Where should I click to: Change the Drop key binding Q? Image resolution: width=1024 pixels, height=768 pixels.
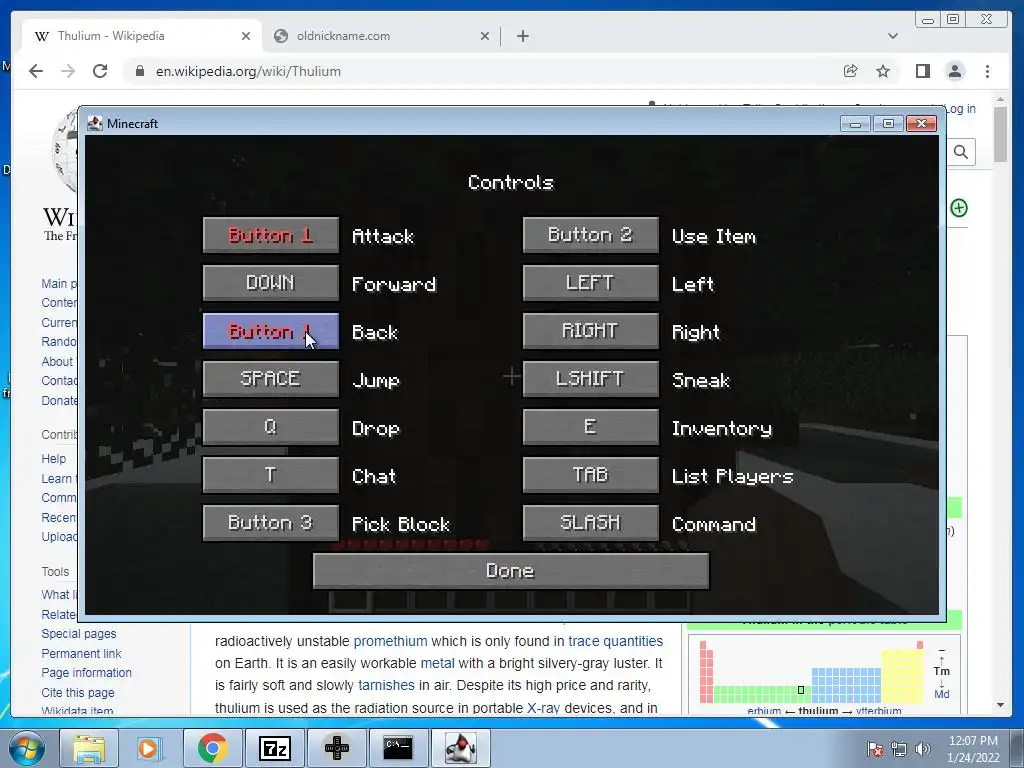point(270,427)
